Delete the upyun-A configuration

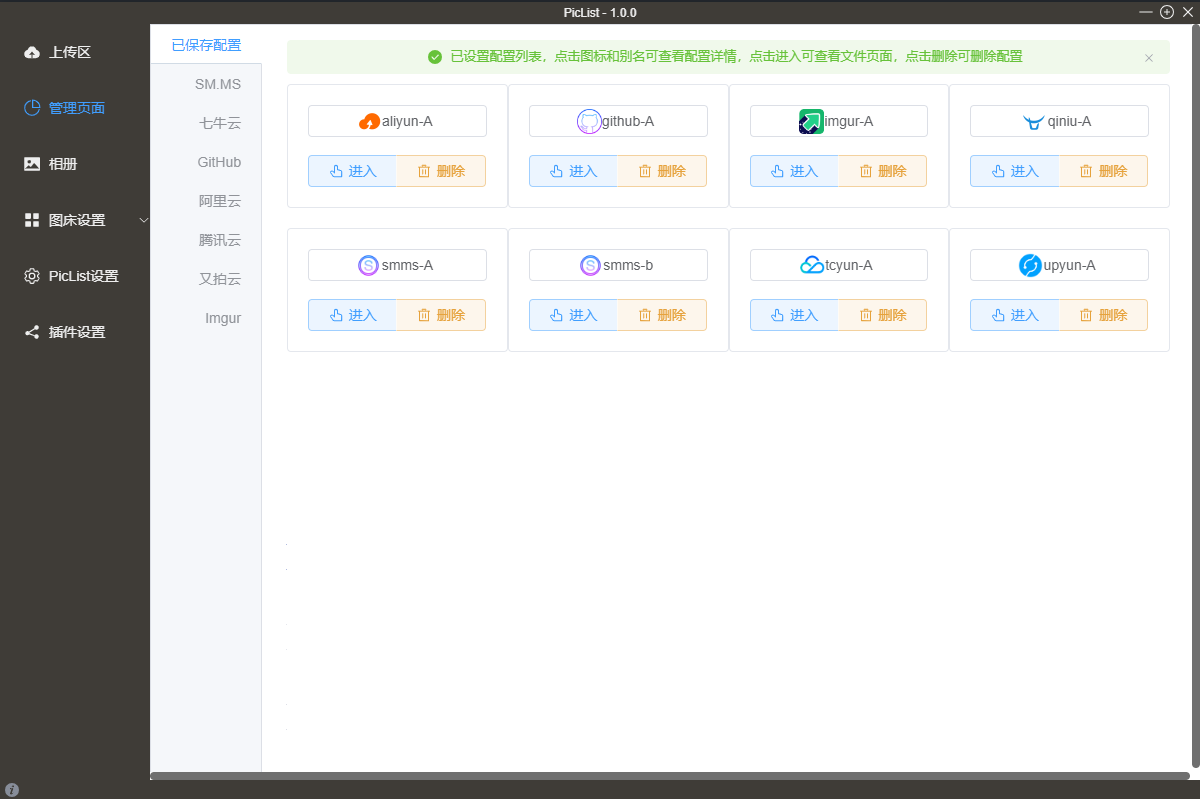[1103, 315]
